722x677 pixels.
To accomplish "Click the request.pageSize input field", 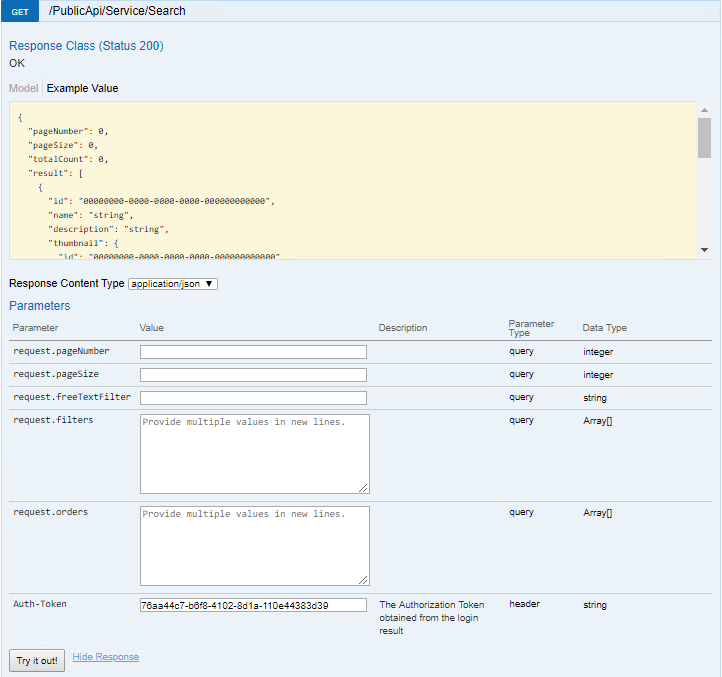I will point(253,375).
